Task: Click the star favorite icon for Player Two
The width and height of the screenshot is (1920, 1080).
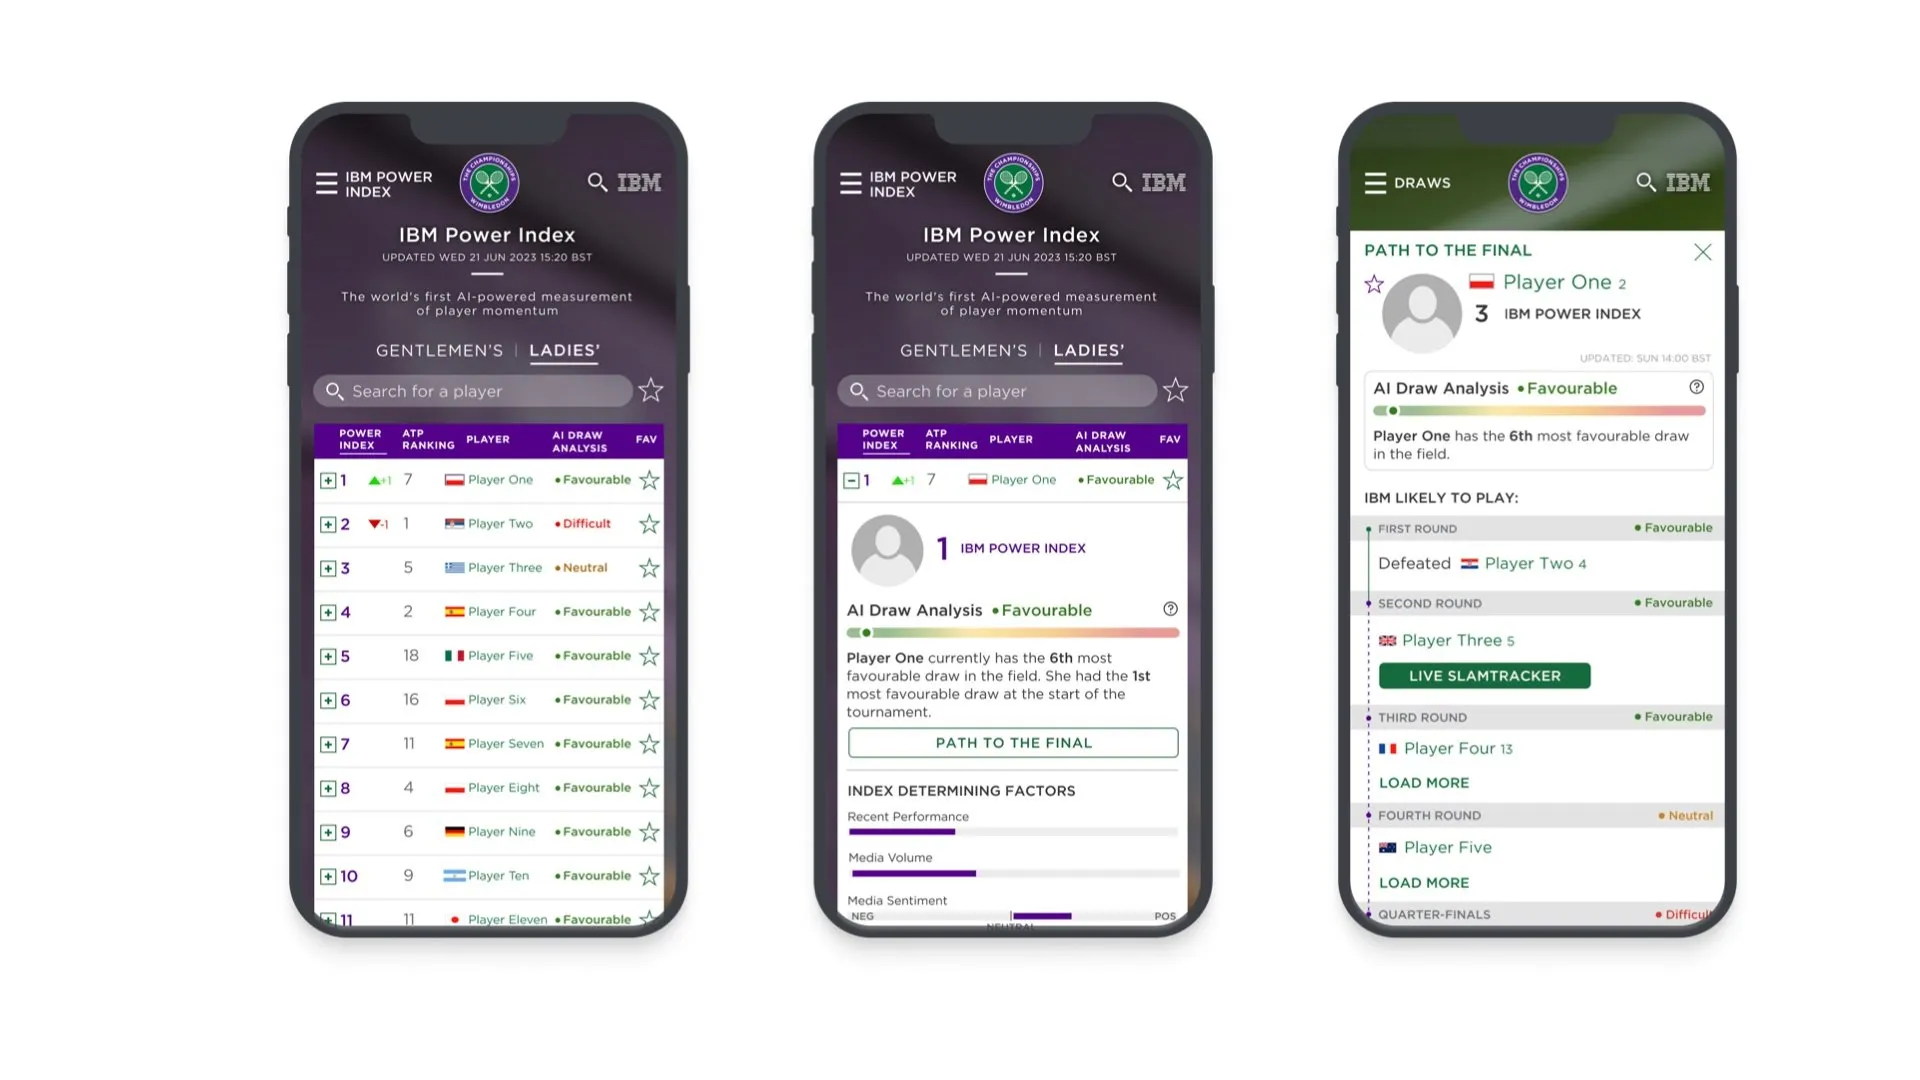Action: pyautogui.click(x=649, y=524)
